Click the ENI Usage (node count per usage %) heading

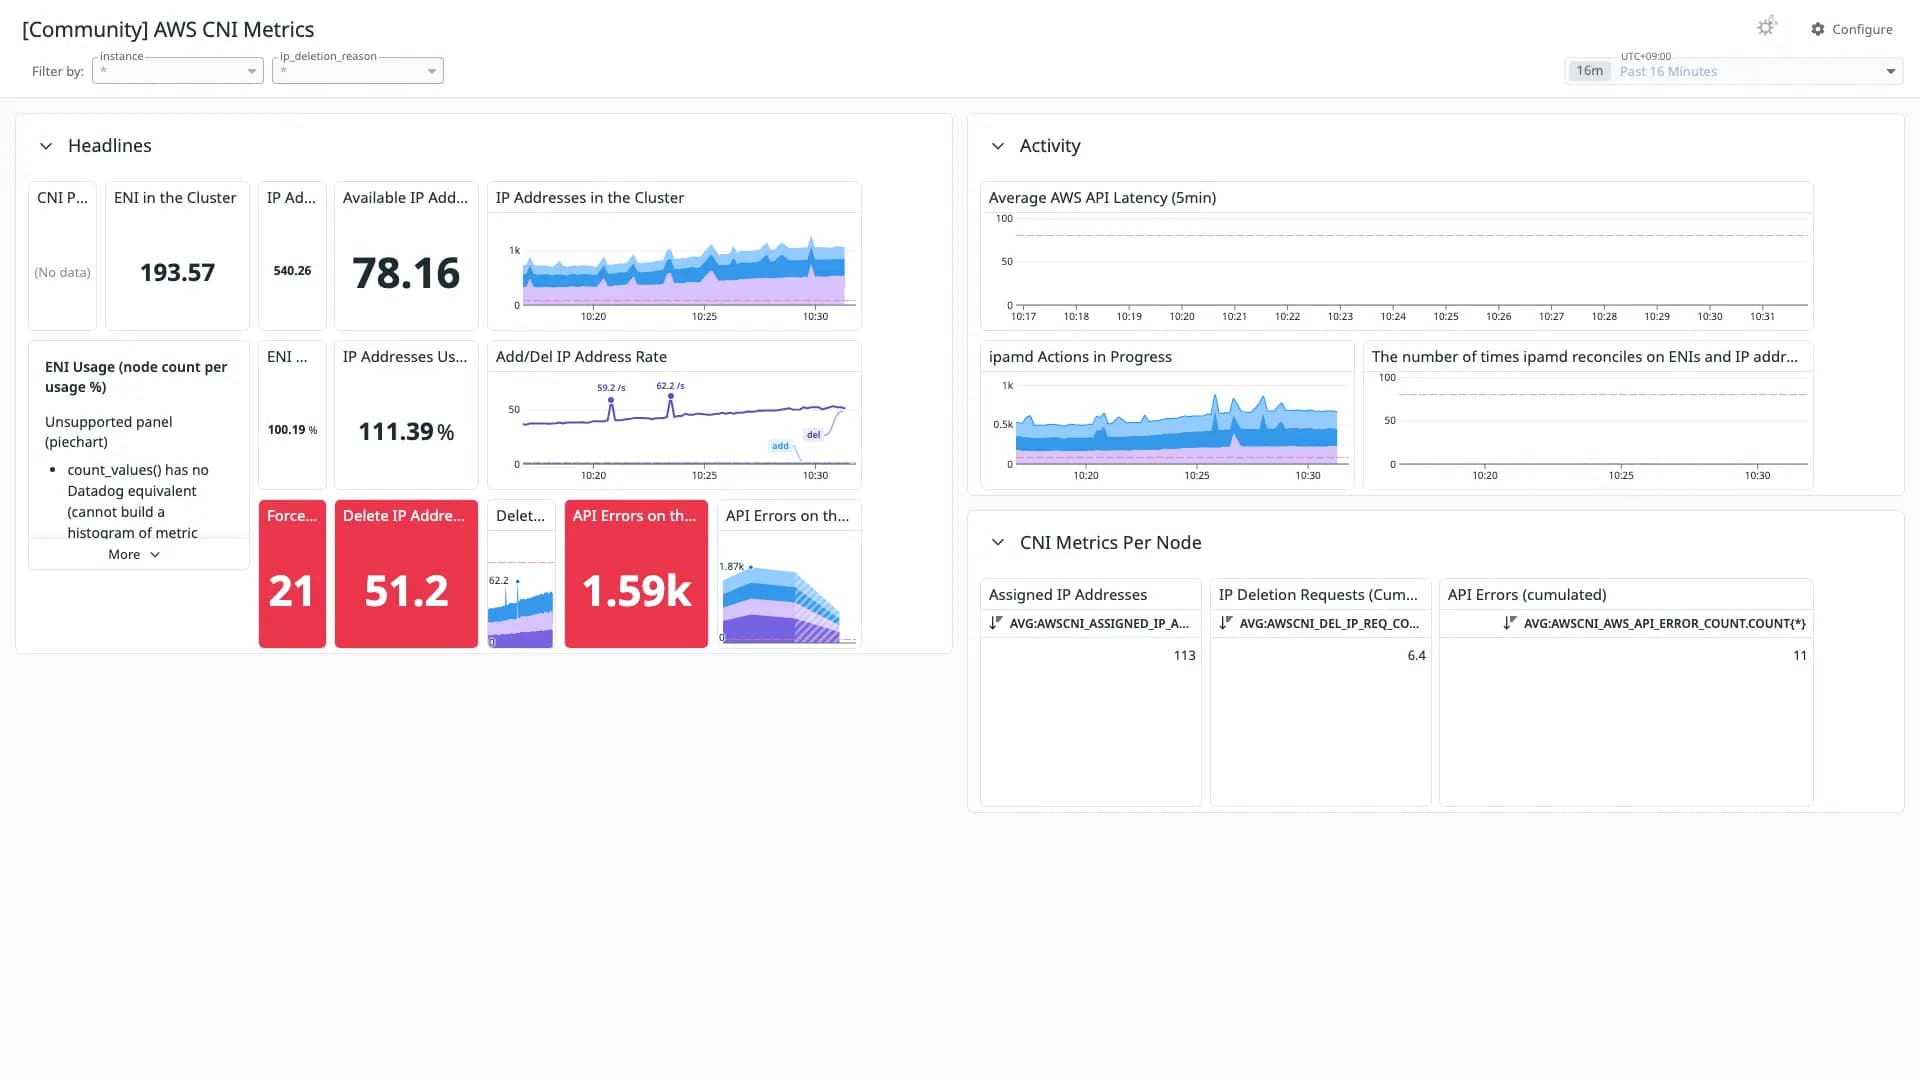[136, 377]
